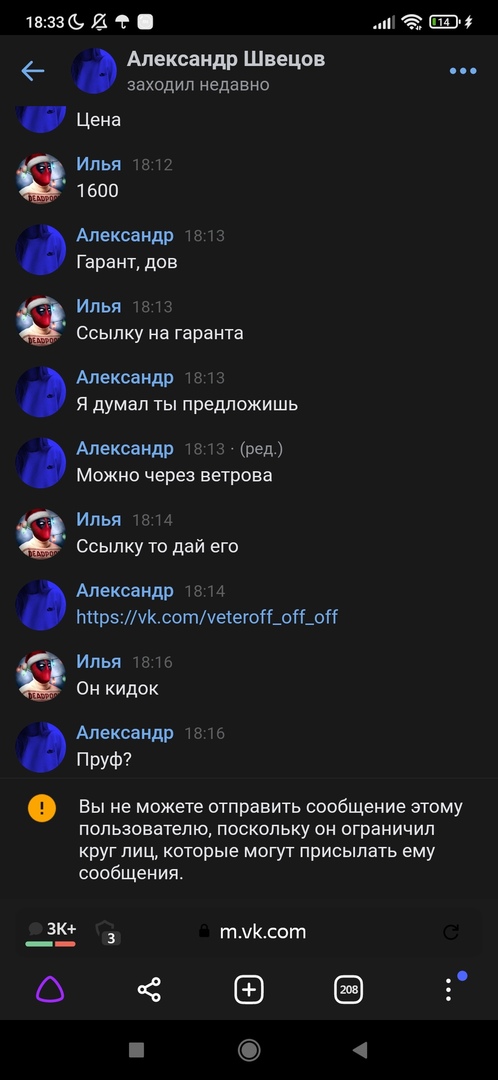Tap Илья's Deadpool avatar next to 1600

tap(41, 178)
